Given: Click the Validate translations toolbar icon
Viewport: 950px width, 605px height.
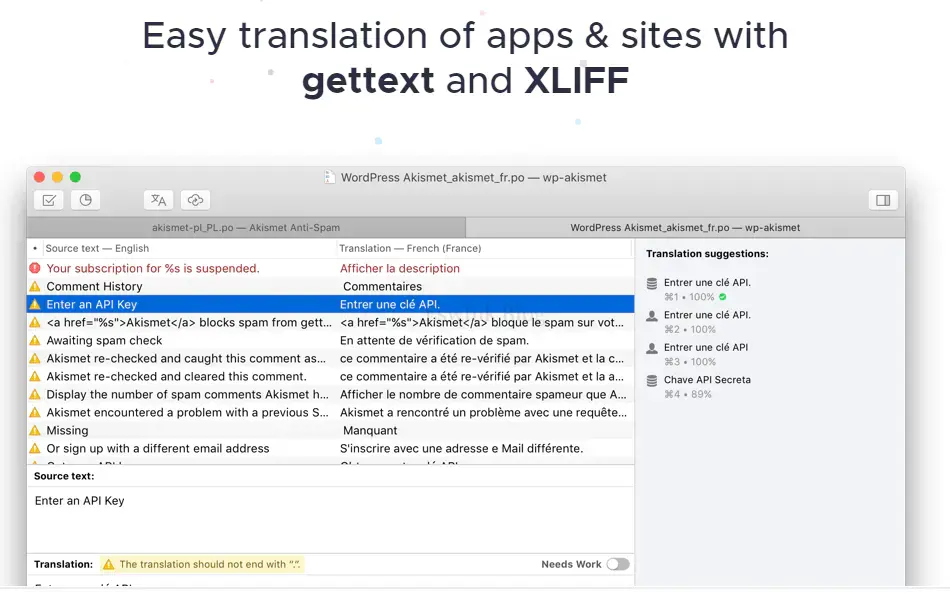Looking at the screenshot, I should click(48, 200).
